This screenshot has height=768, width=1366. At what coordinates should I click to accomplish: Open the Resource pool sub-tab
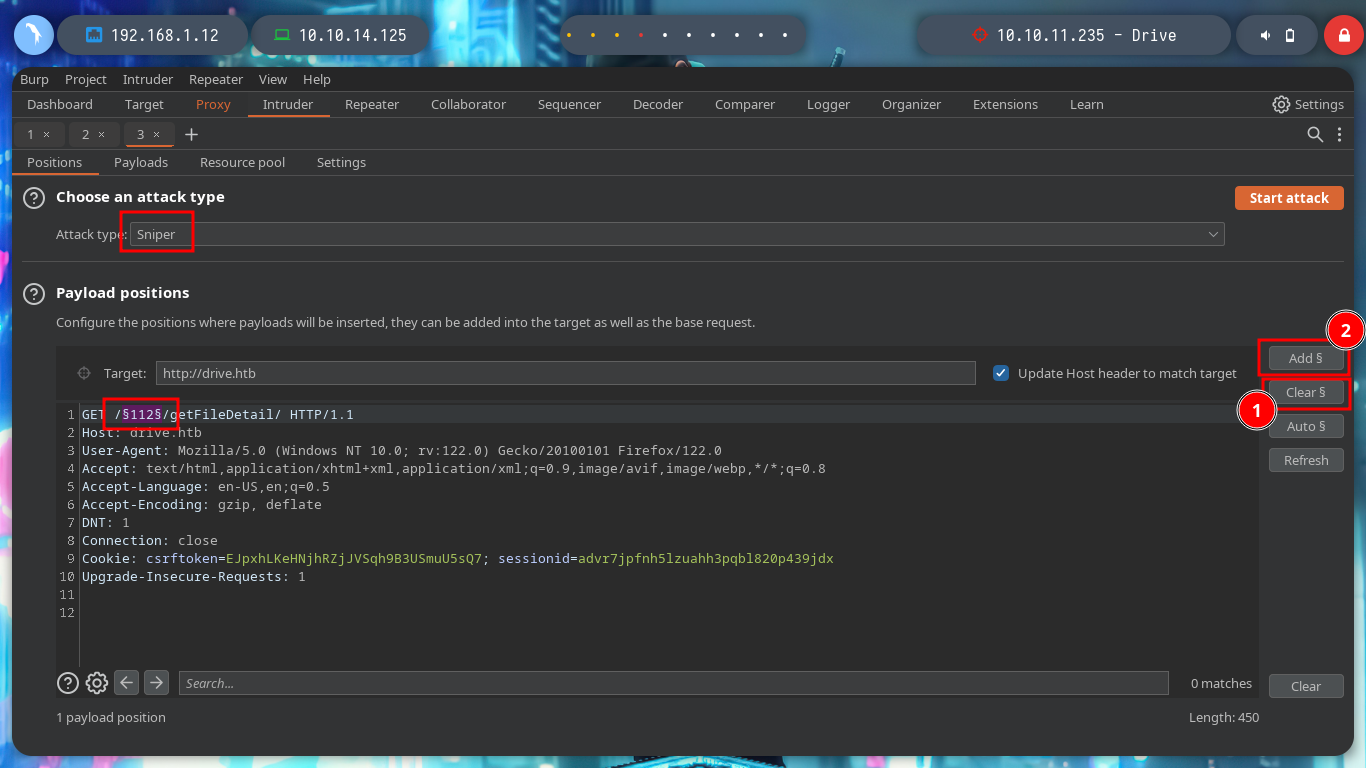242,162
